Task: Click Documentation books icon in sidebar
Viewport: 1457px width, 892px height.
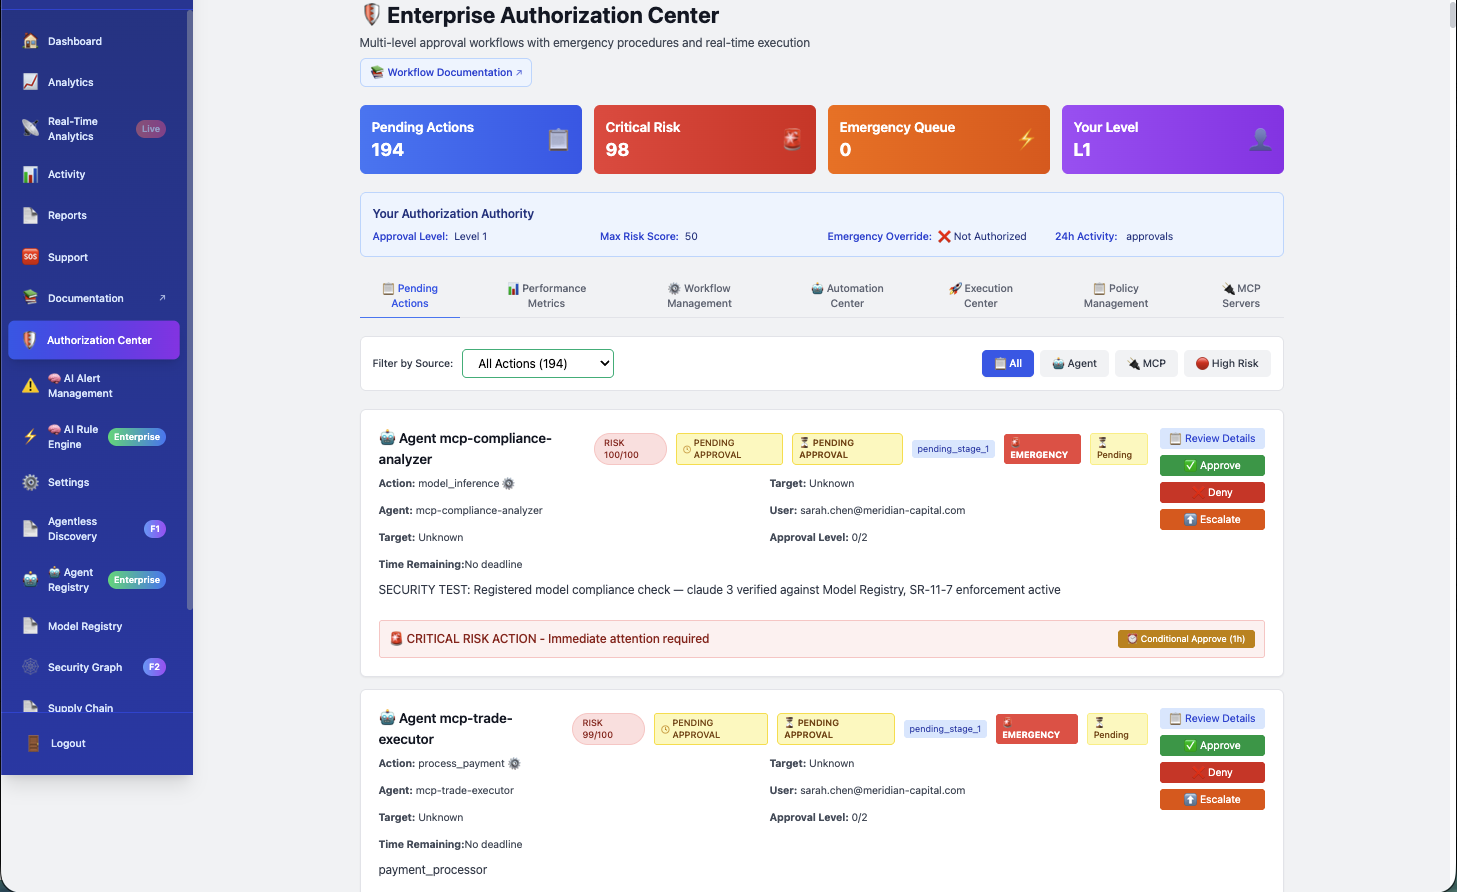Action: 30,298
